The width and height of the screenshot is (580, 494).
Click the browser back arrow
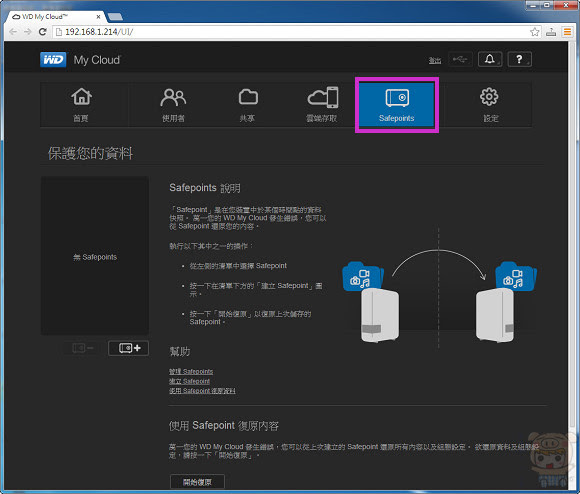click(x=13, y=32)
